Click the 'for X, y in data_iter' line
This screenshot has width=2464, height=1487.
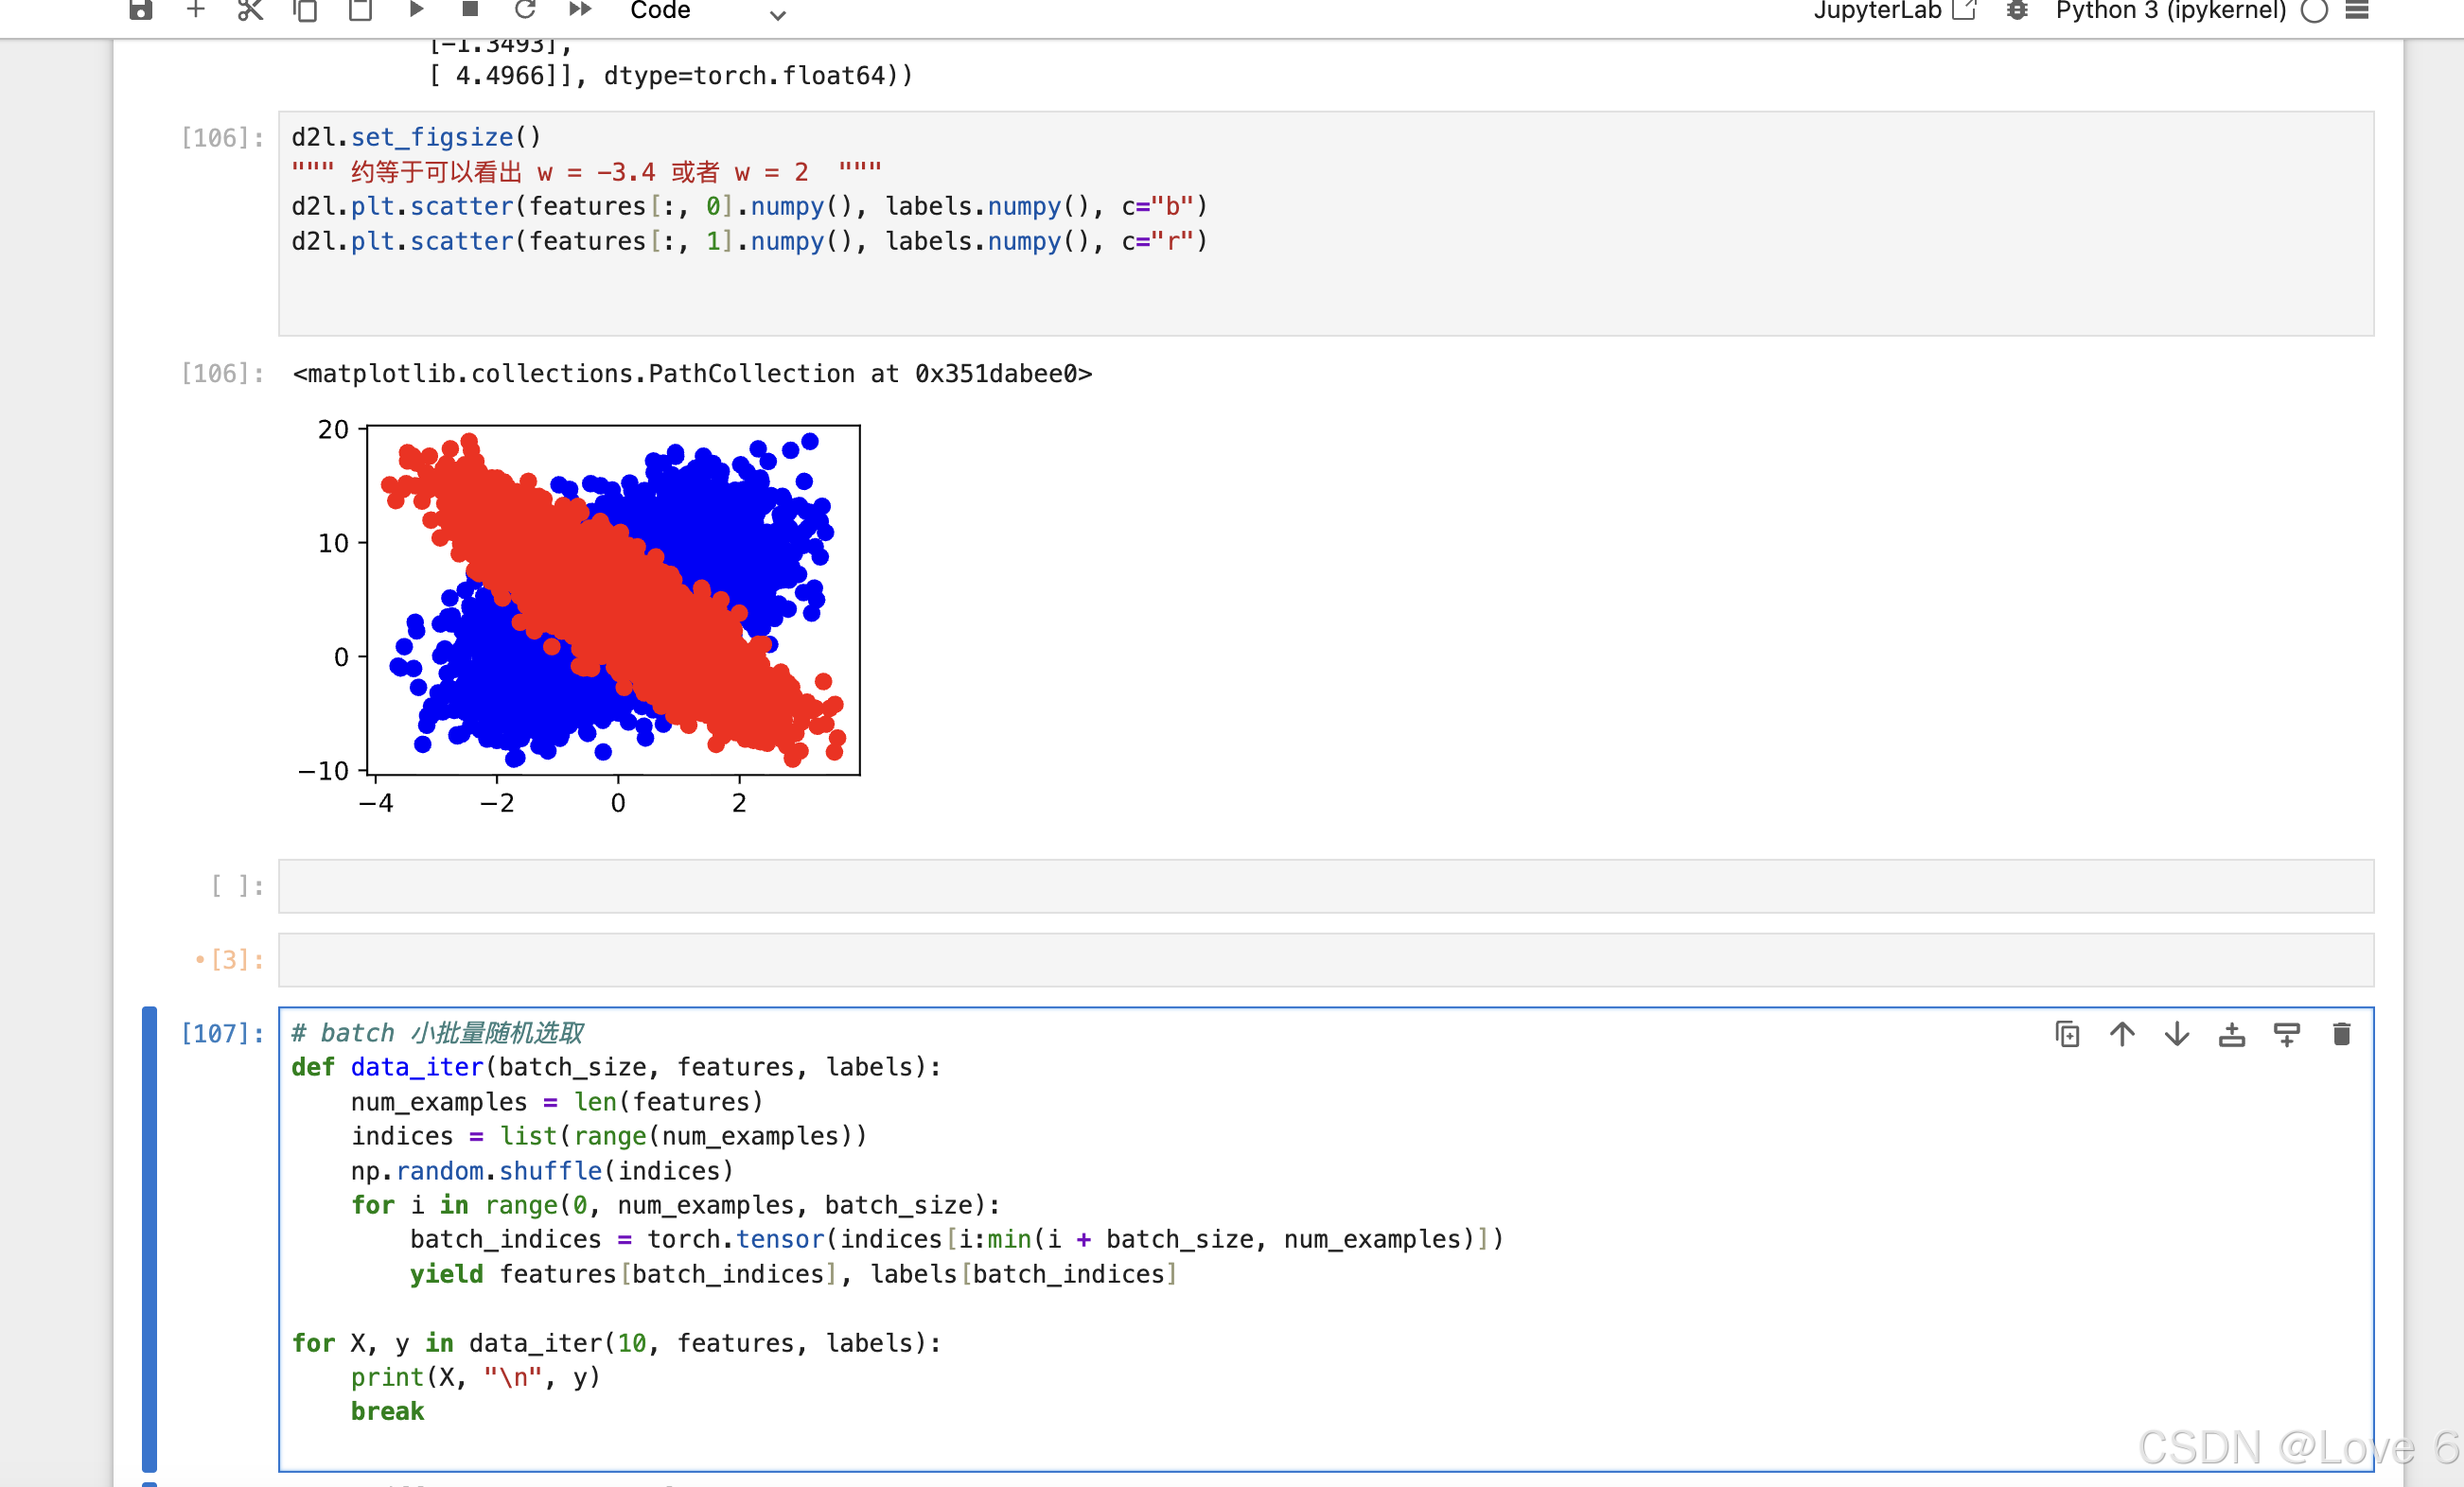click(x=616, y=1343)
